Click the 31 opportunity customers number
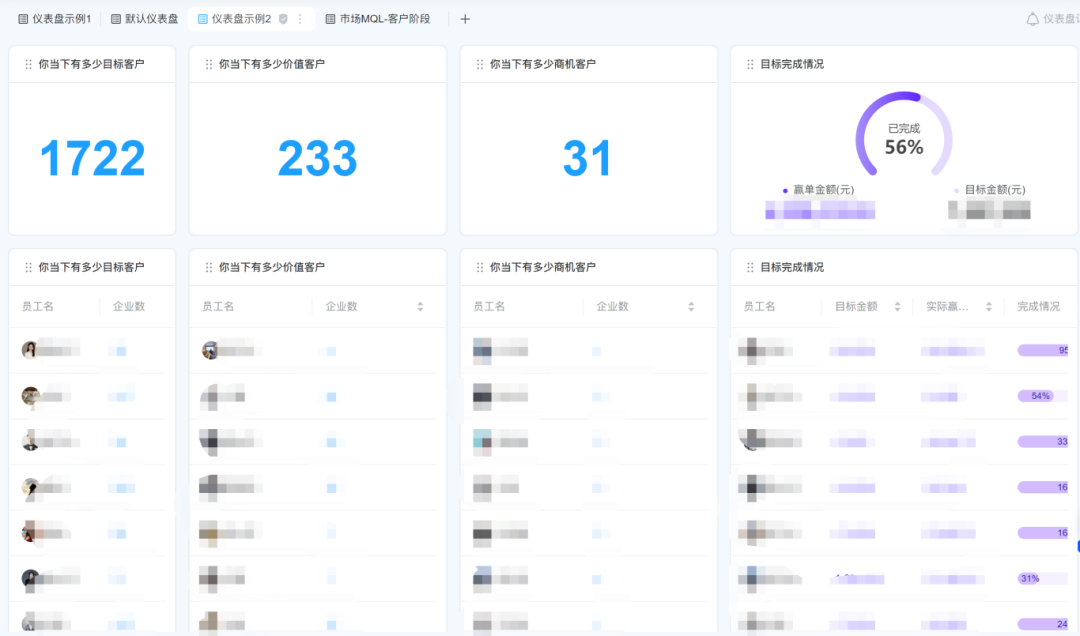This screenshot has height=636, width=1080. [587, 159]
